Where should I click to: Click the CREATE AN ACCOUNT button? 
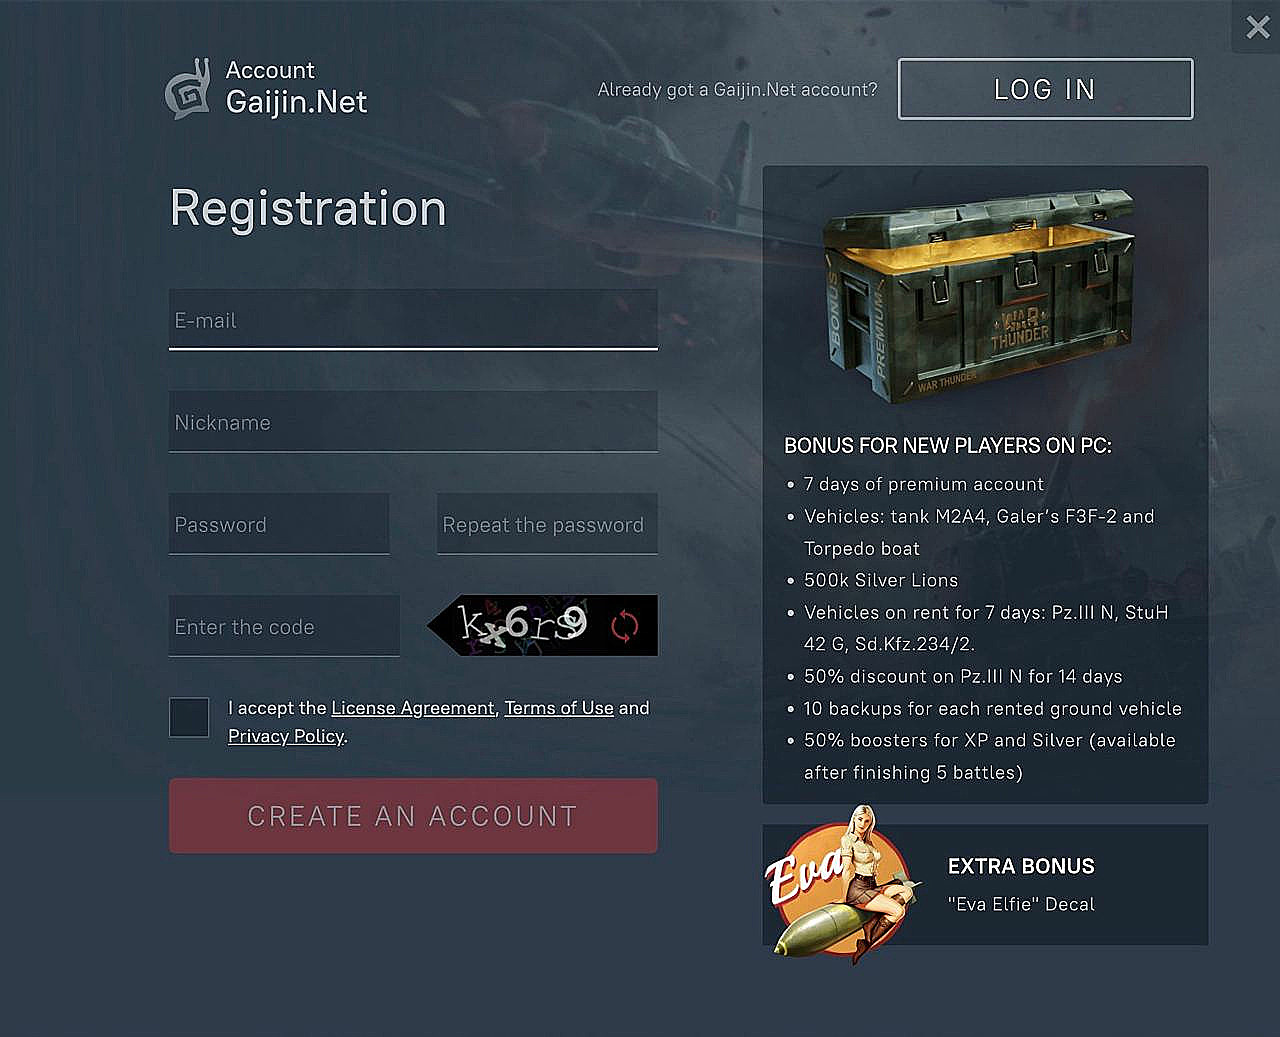[x=413, y=816]
